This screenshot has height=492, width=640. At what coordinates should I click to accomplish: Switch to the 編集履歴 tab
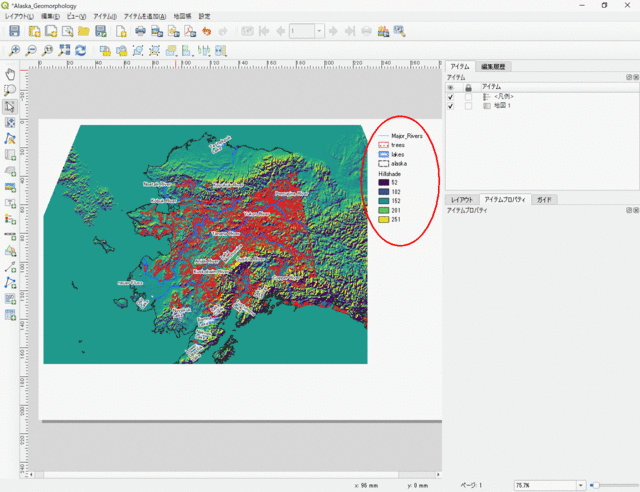pos(494,67)
